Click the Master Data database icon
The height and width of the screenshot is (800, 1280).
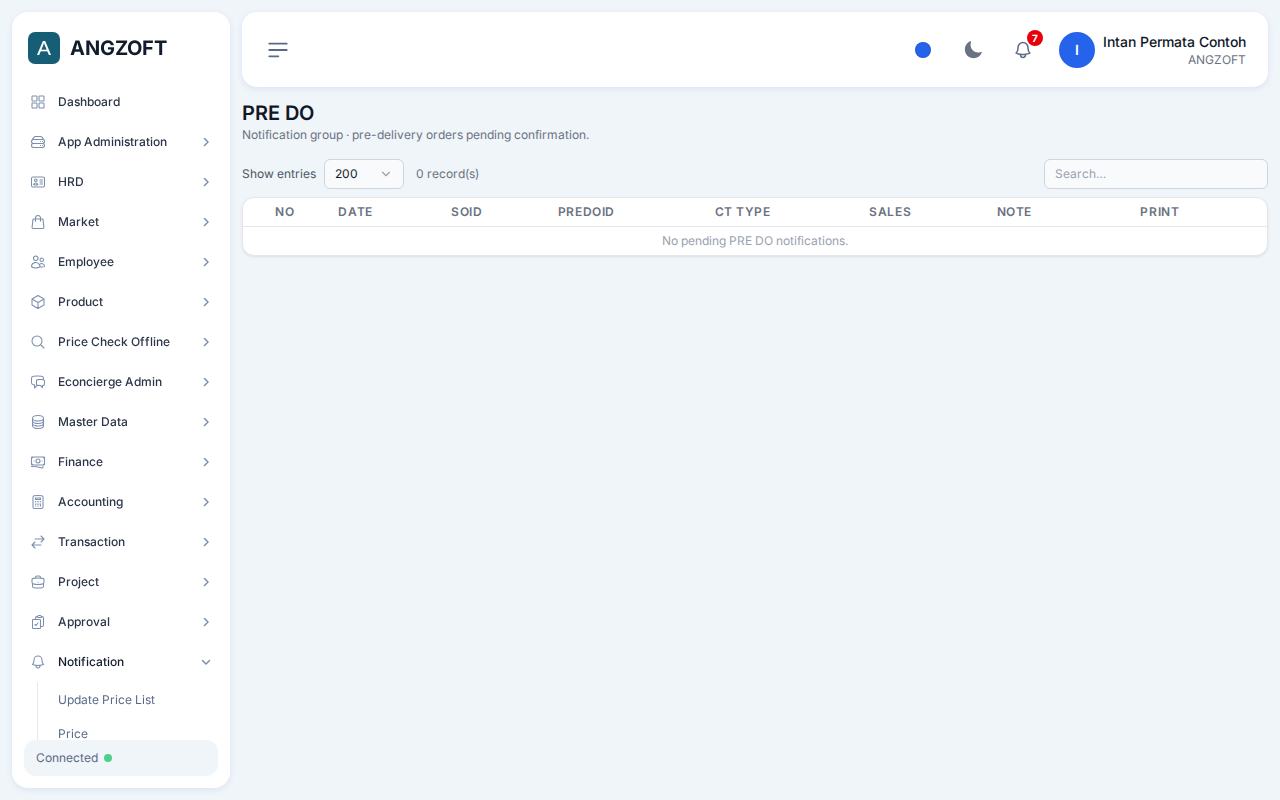click(x=38, y=422)
